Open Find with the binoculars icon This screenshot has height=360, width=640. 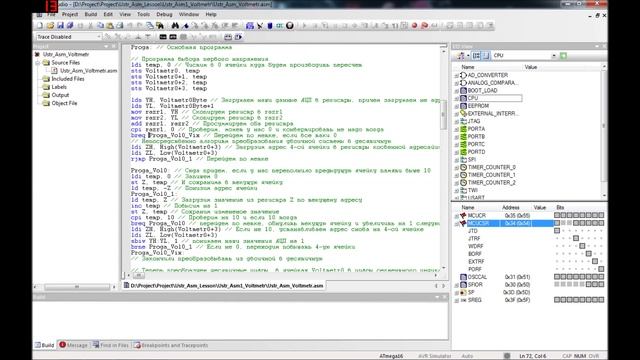175,25
